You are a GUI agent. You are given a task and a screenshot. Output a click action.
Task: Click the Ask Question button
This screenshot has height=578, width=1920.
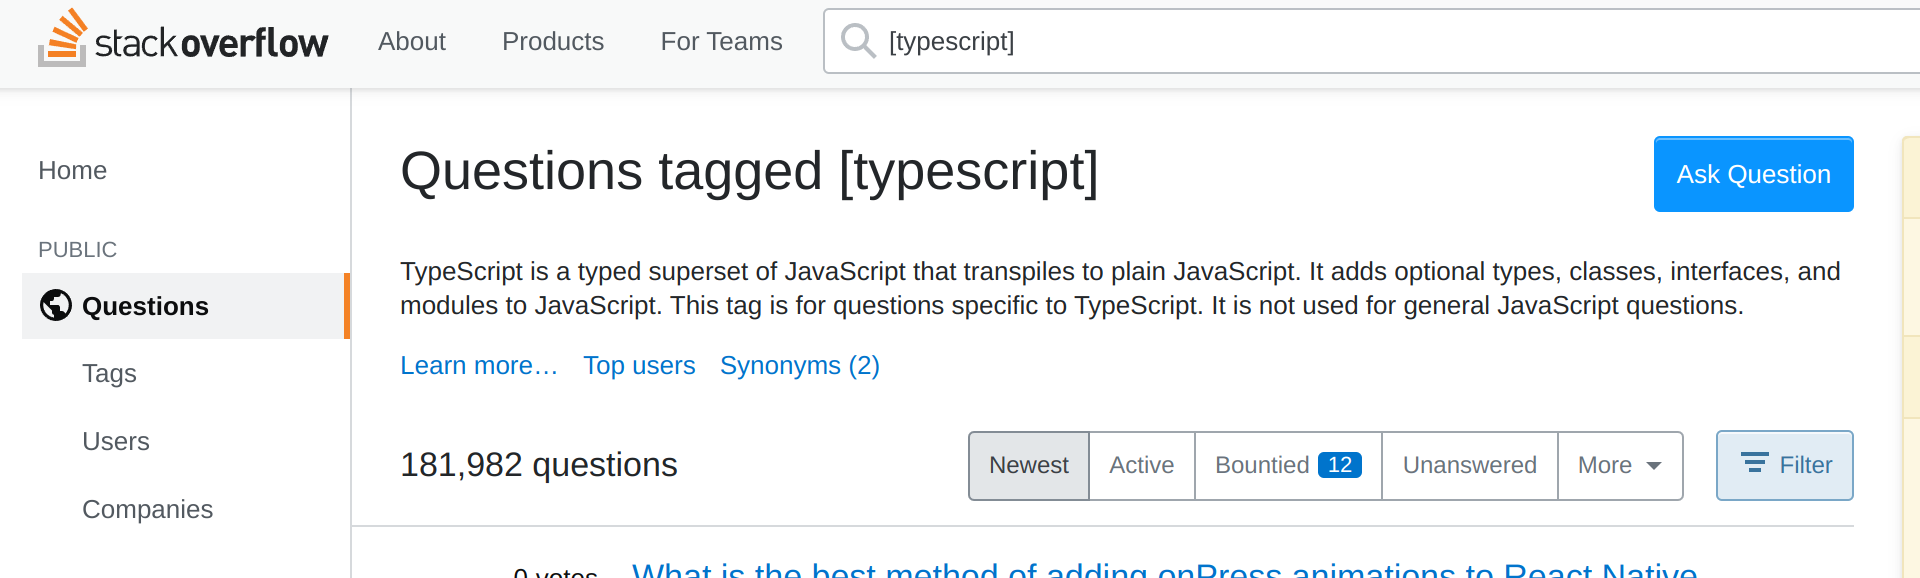[x=1753, y=174]
